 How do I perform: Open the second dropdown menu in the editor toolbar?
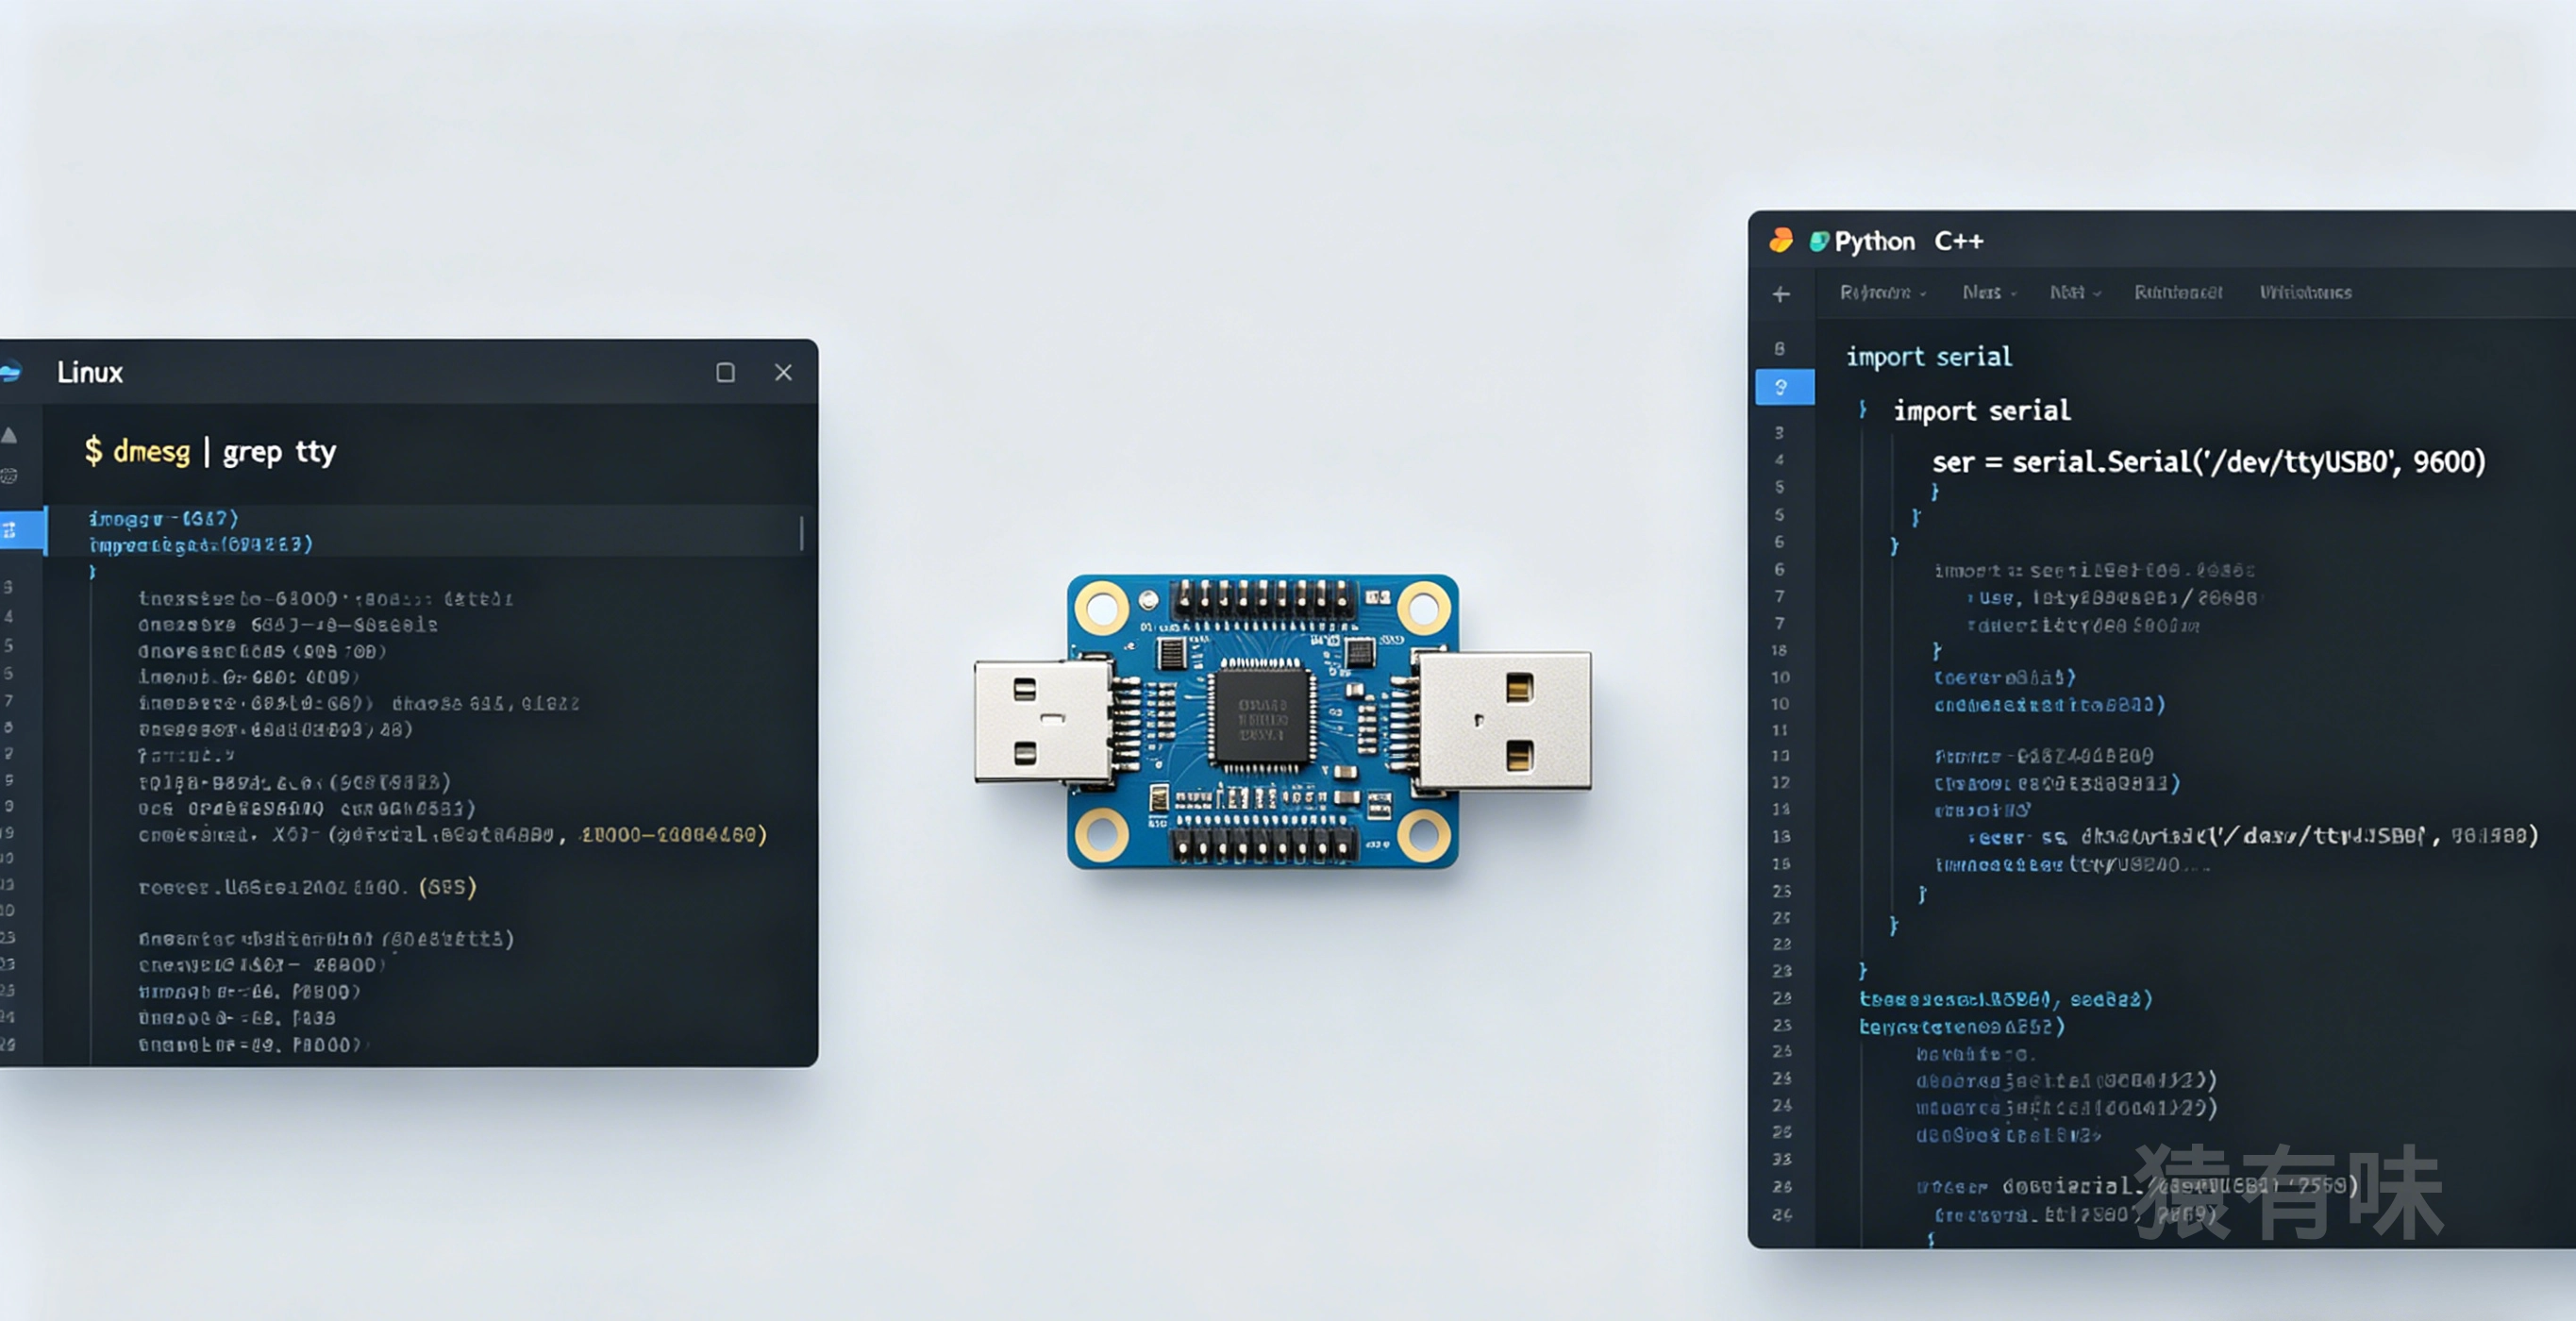pyautogui.click(x=1988, y=293)
